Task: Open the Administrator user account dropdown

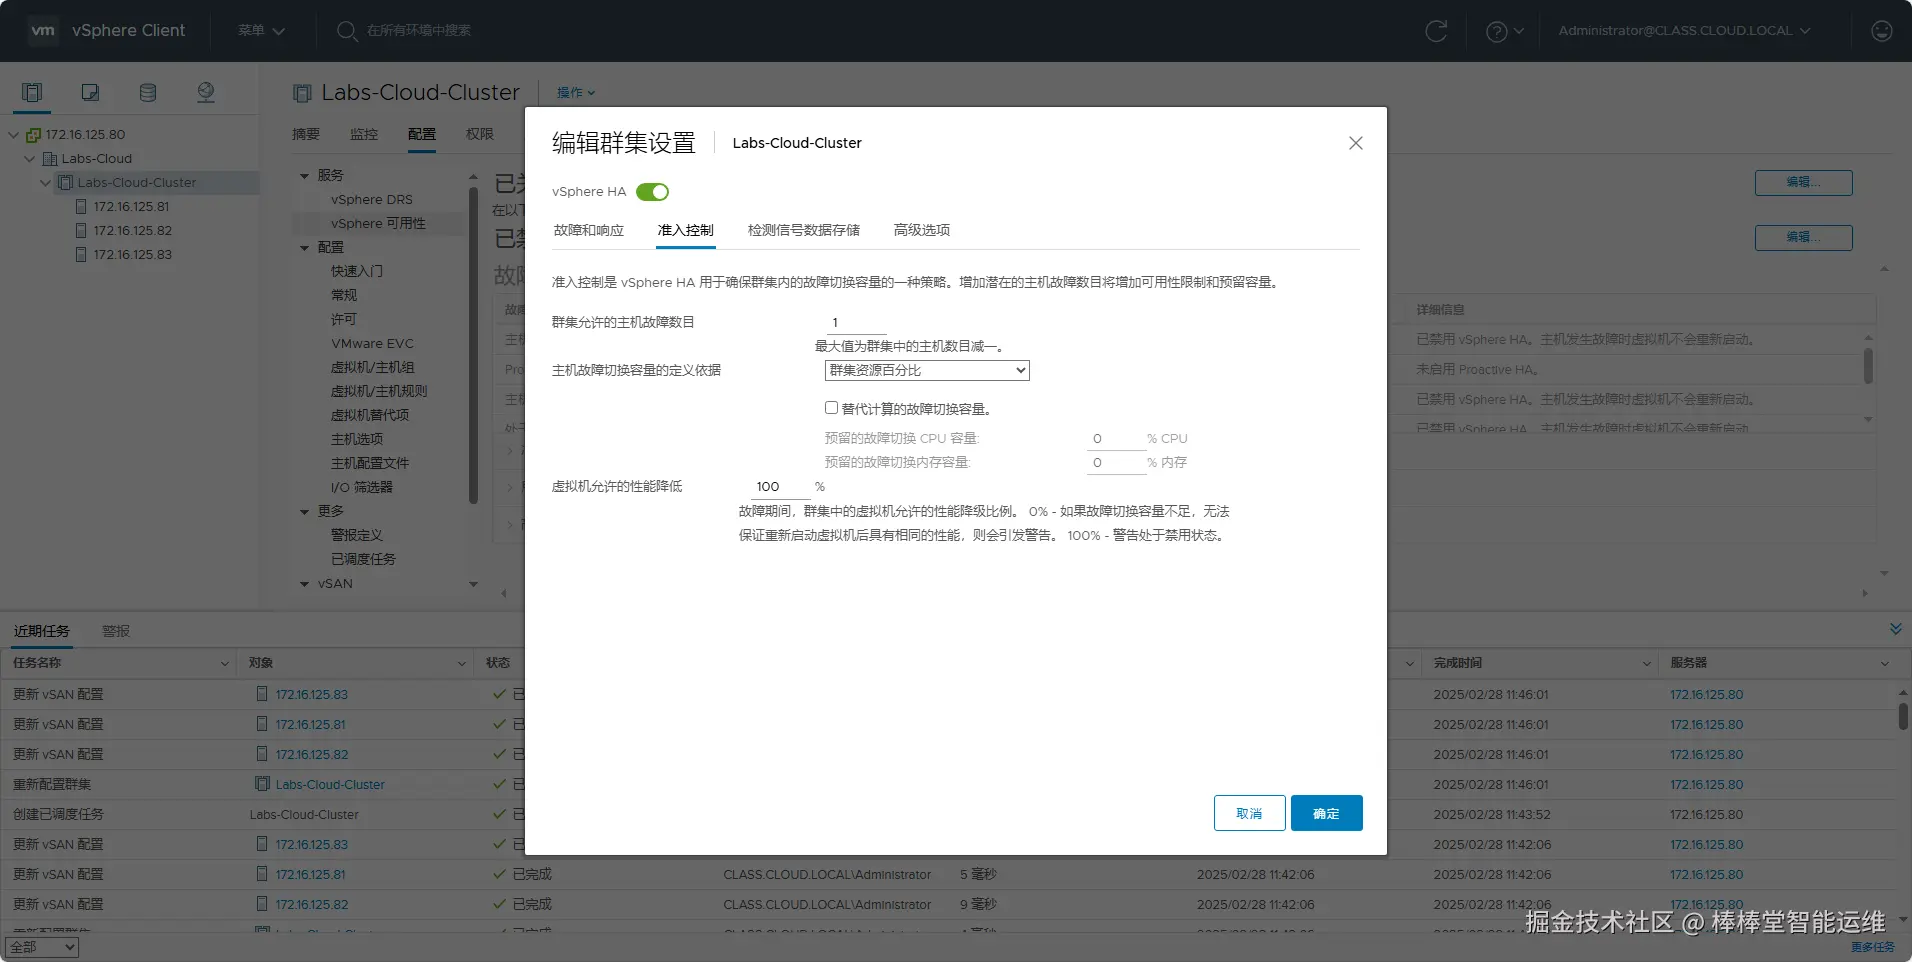Action: click(1684, 31)
